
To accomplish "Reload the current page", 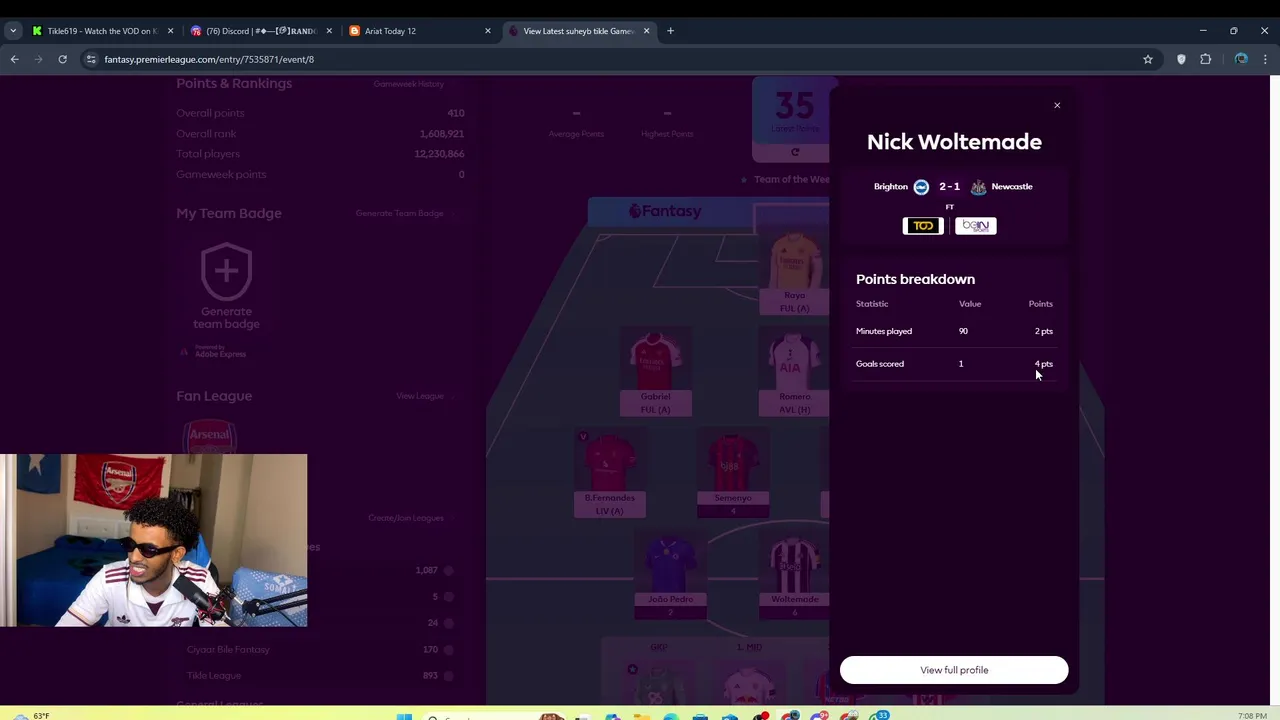I will 62,59.
